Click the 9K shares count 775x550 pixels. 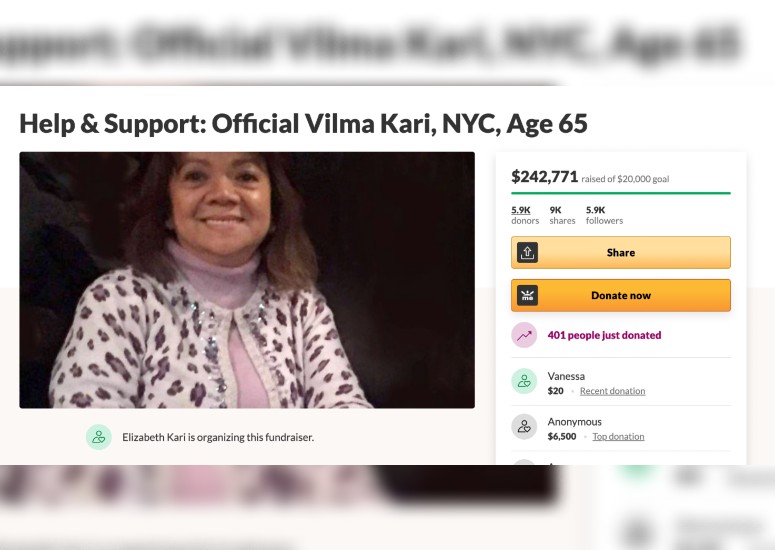[x=562, y=215]
